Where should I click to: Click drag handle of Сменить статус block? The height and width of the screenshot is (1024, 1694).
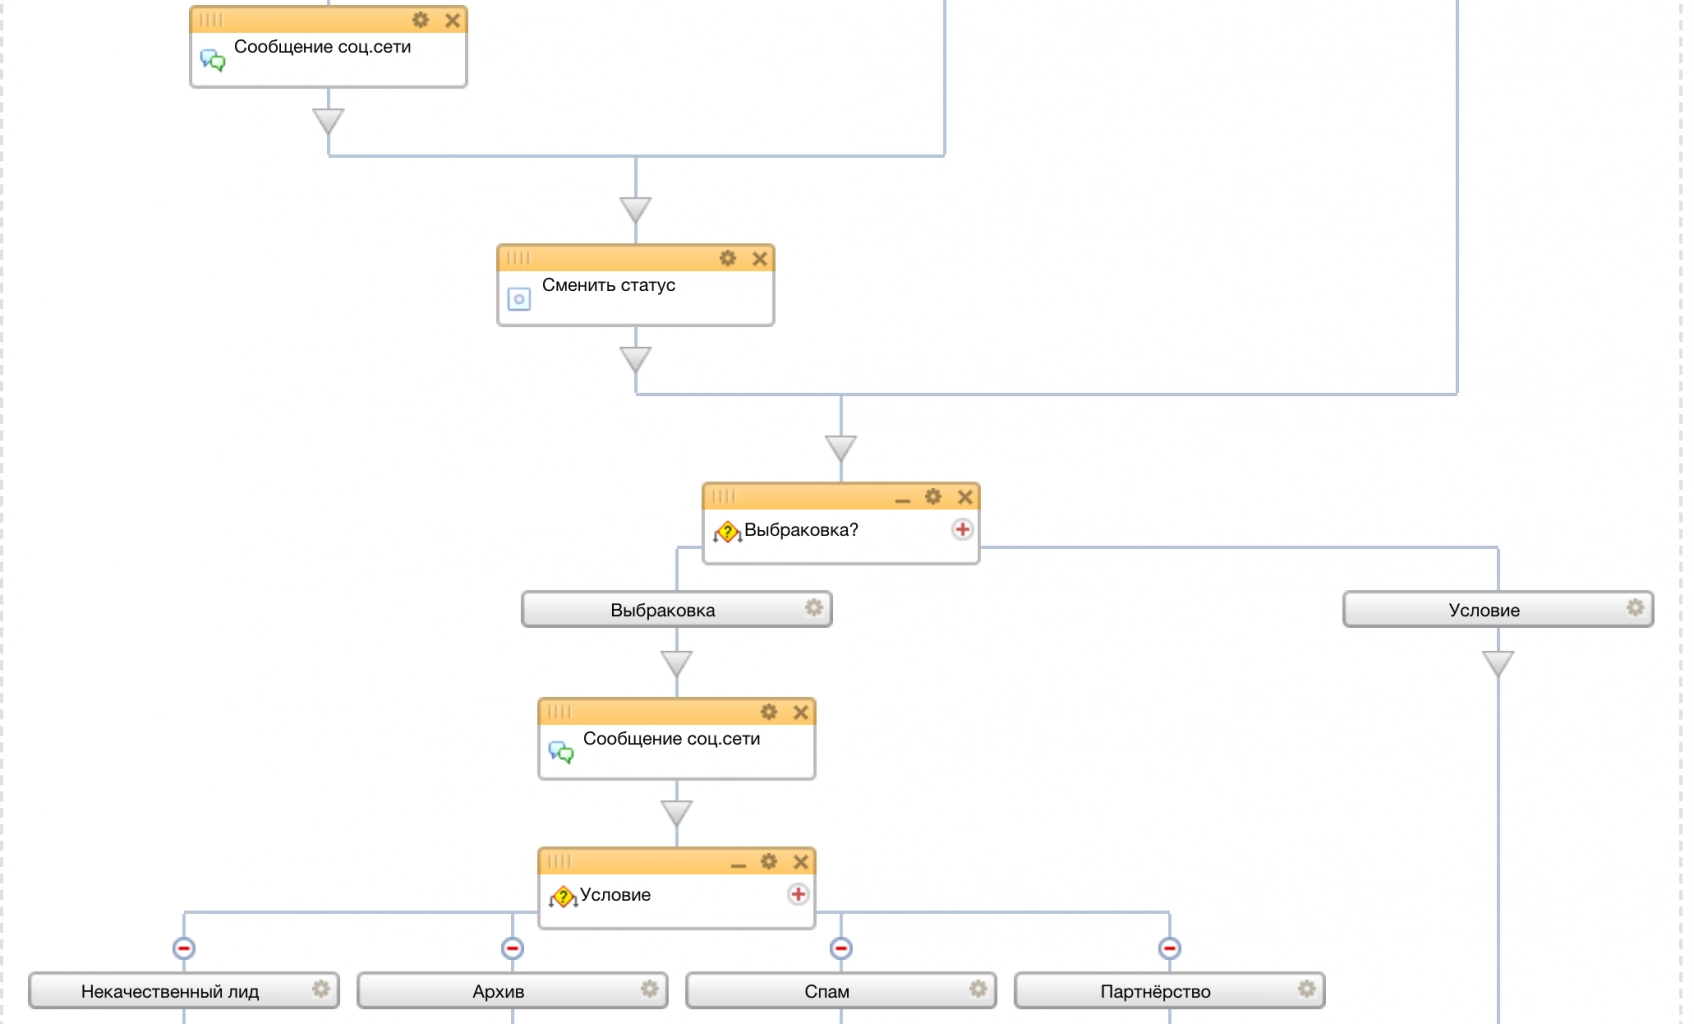click(518, 258)
